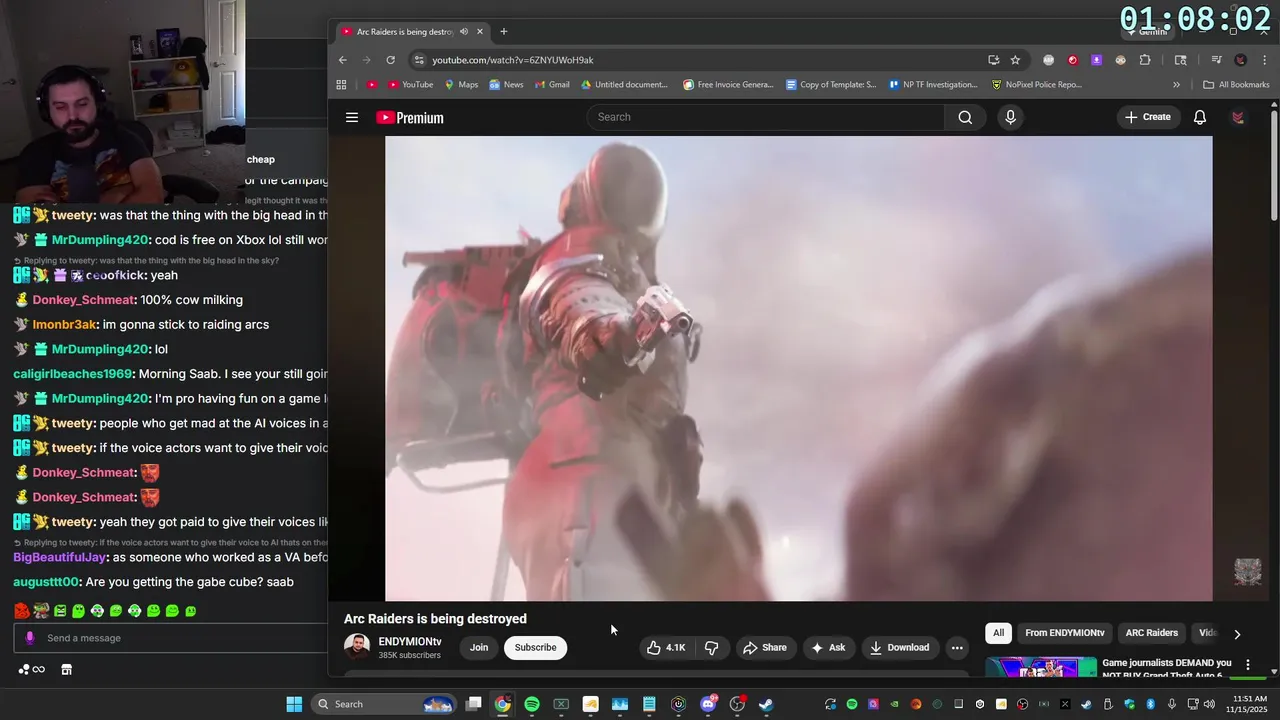Screen dimensions: 1280x720
Task: Open more actions menu beside Download
Action: 957,648
